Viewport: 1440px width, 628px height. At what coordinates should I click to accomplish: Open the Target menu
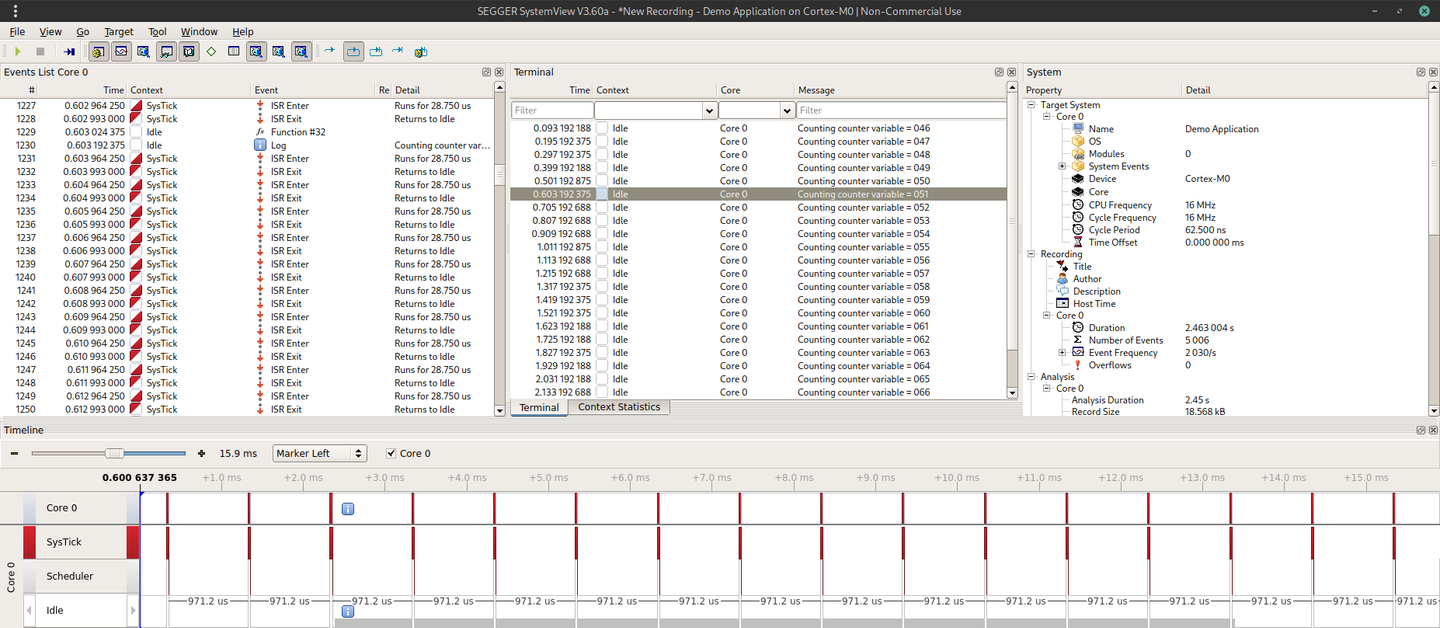(x=118, y=31)
